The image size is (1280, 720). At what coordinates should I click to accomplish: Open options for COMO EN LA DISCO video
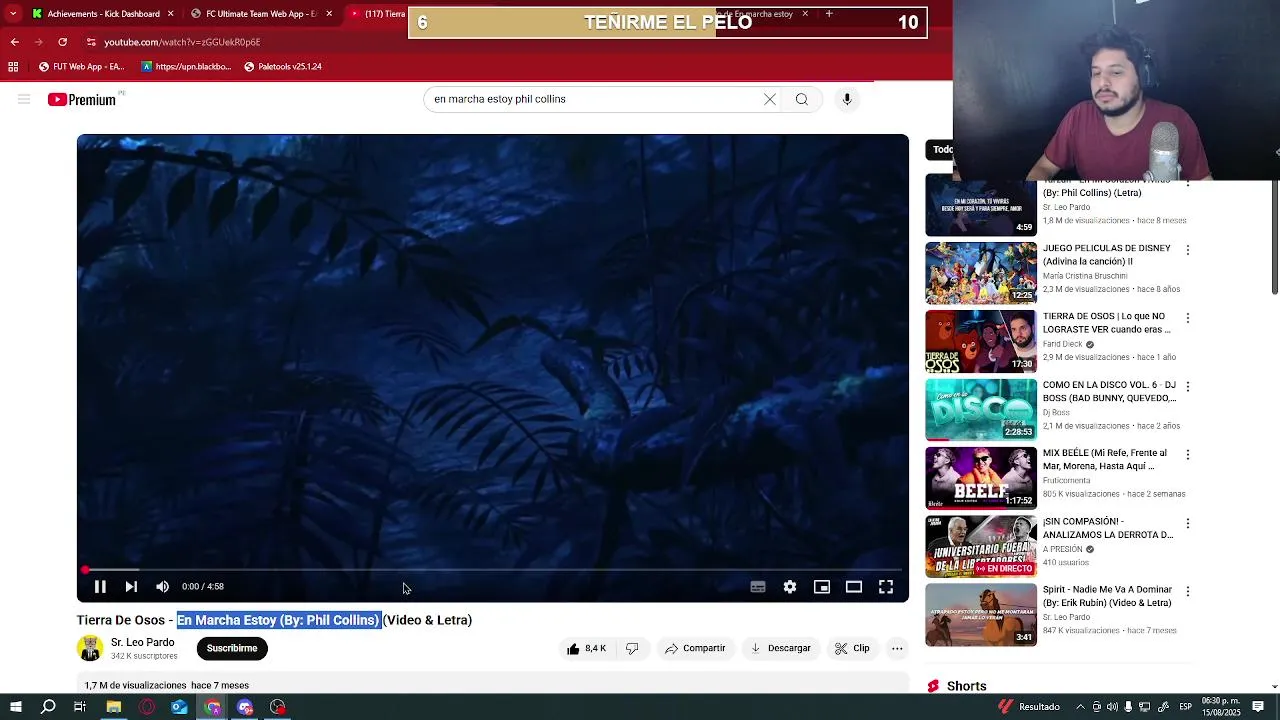point(1188,386)
